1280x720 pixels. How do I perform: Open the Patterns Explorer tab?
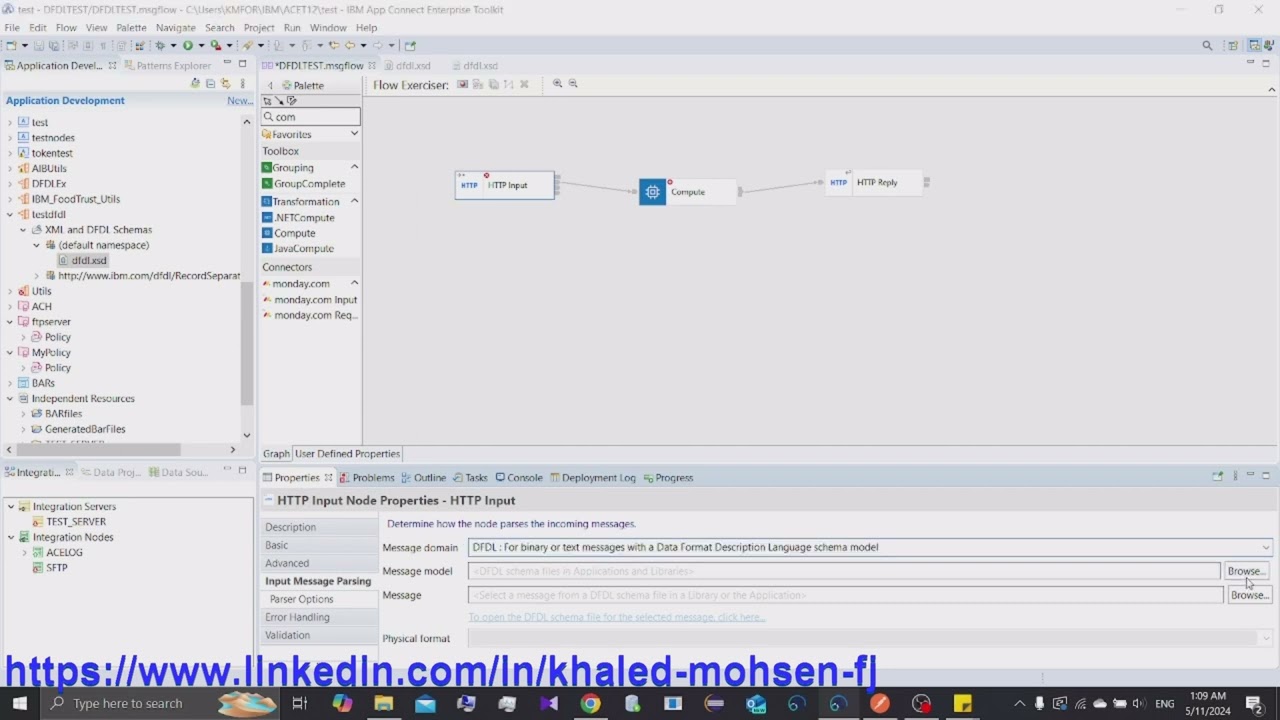click(x=167, y=66)
